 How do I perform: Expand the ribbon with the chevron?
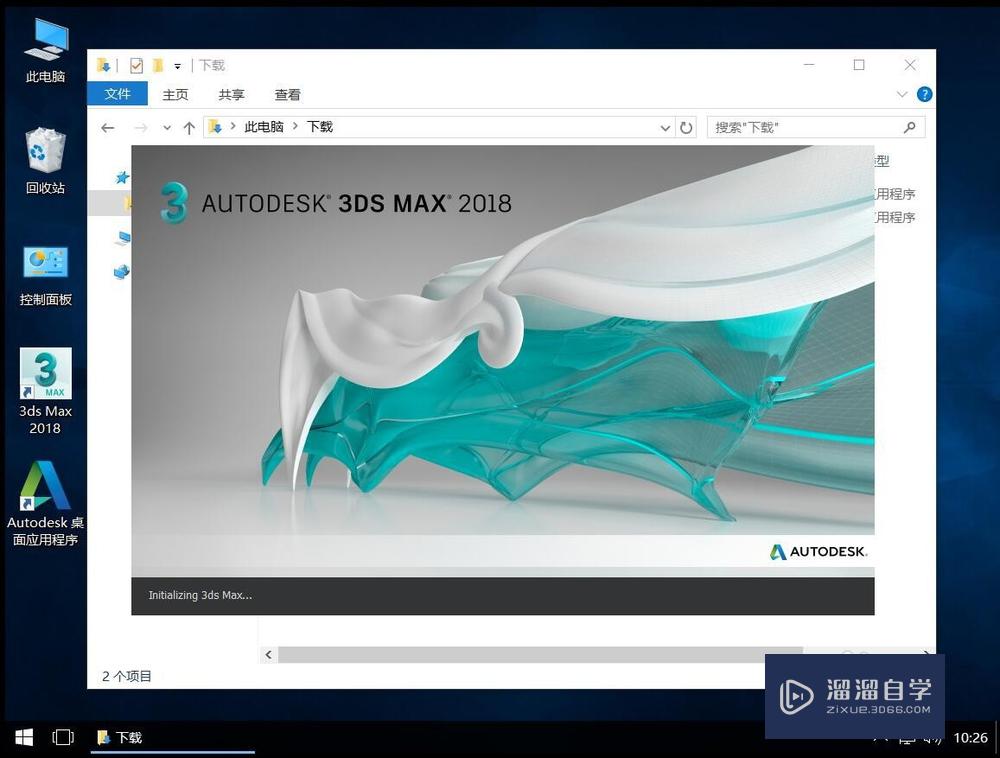[902, 94]
